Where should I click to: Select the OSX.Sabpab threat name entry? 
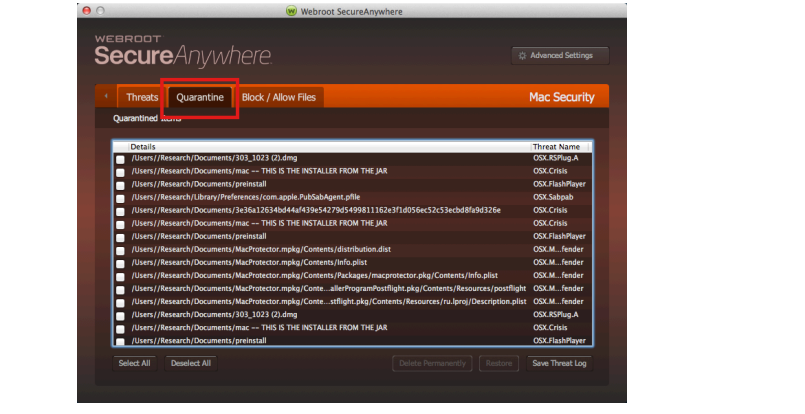pos(551,197)
